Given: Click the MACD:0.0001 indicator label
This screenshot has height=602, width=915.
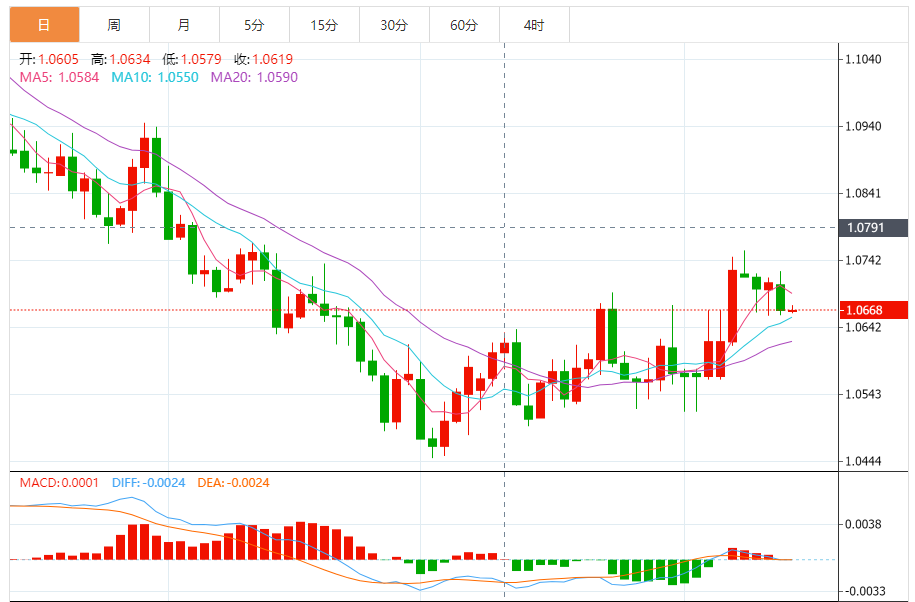Looking at the screenshot, I should (x=60, y=482).
